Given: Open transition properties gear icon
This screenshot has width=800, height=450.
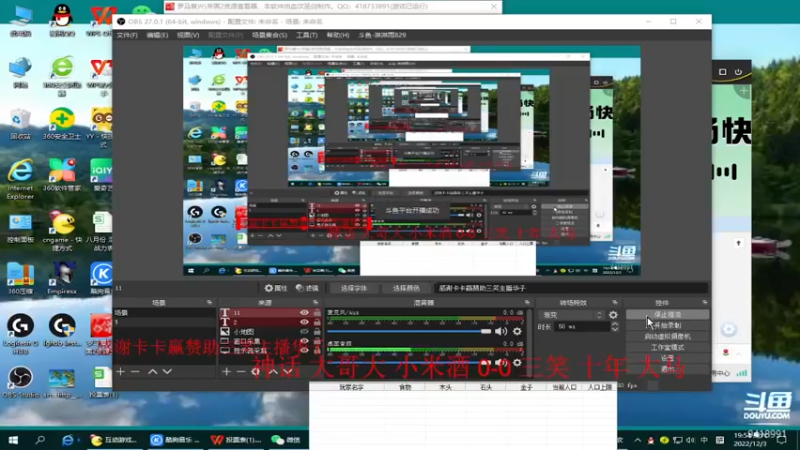Looking at the screenshot, I should coord(613,315).
